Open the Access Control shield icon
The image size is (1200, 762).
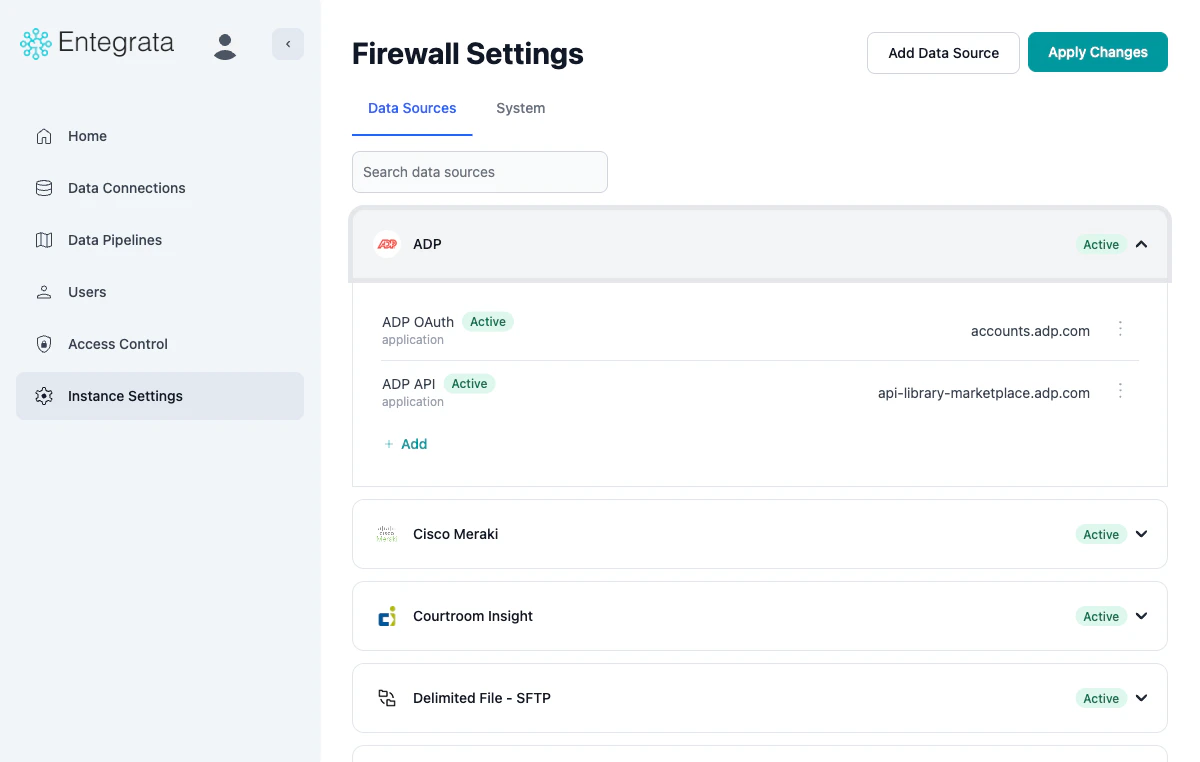click(42, 344)
